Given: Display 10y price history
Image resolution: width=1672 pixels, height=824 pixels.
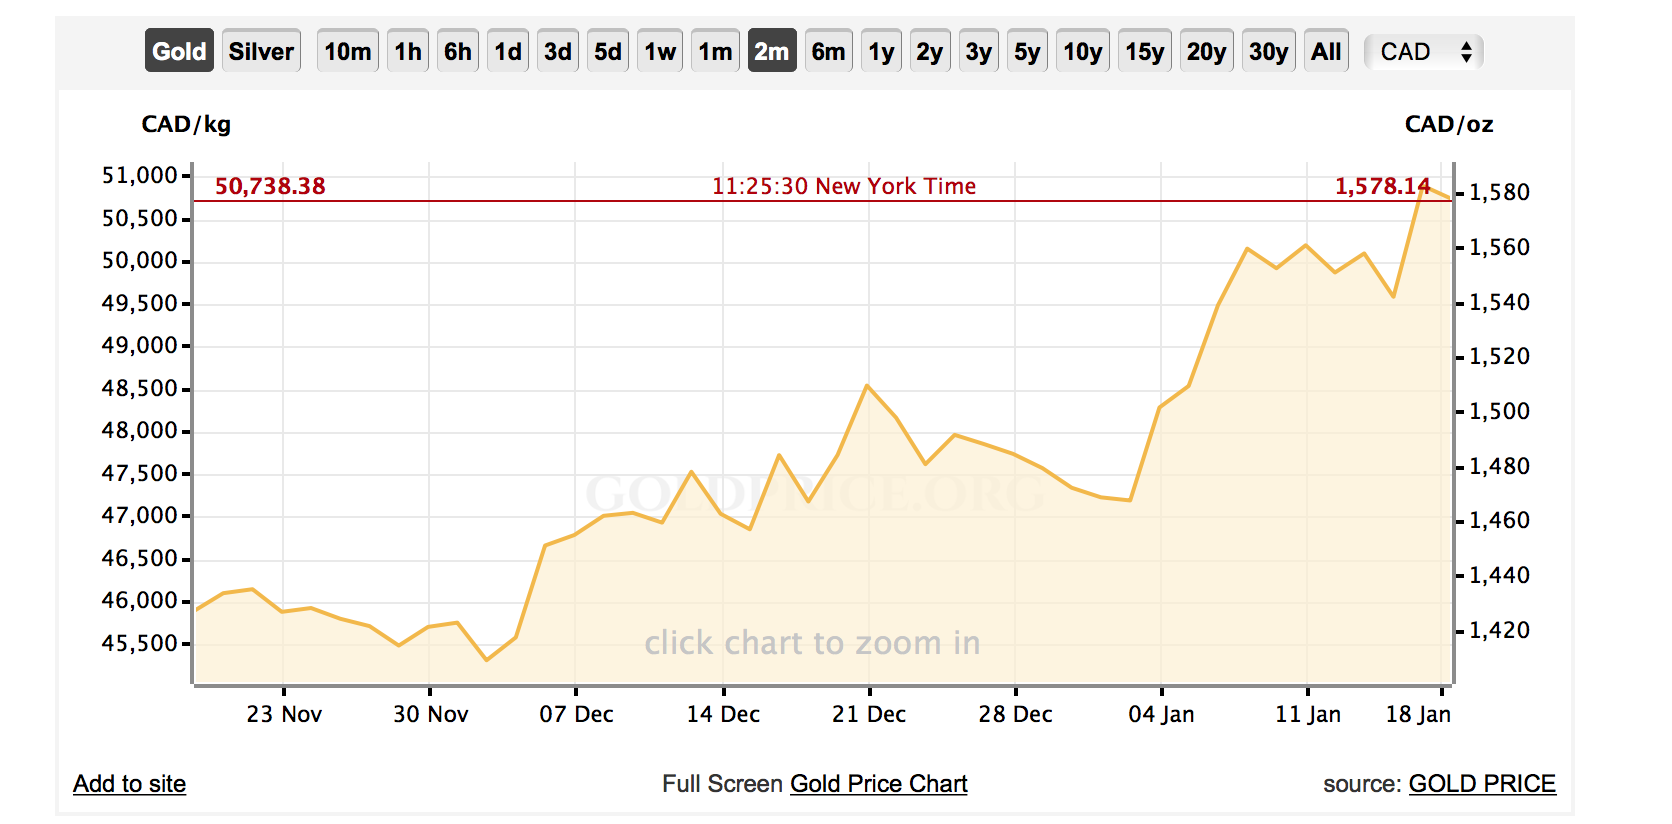Looking at the screenshot, I should tap(1083, 52).
